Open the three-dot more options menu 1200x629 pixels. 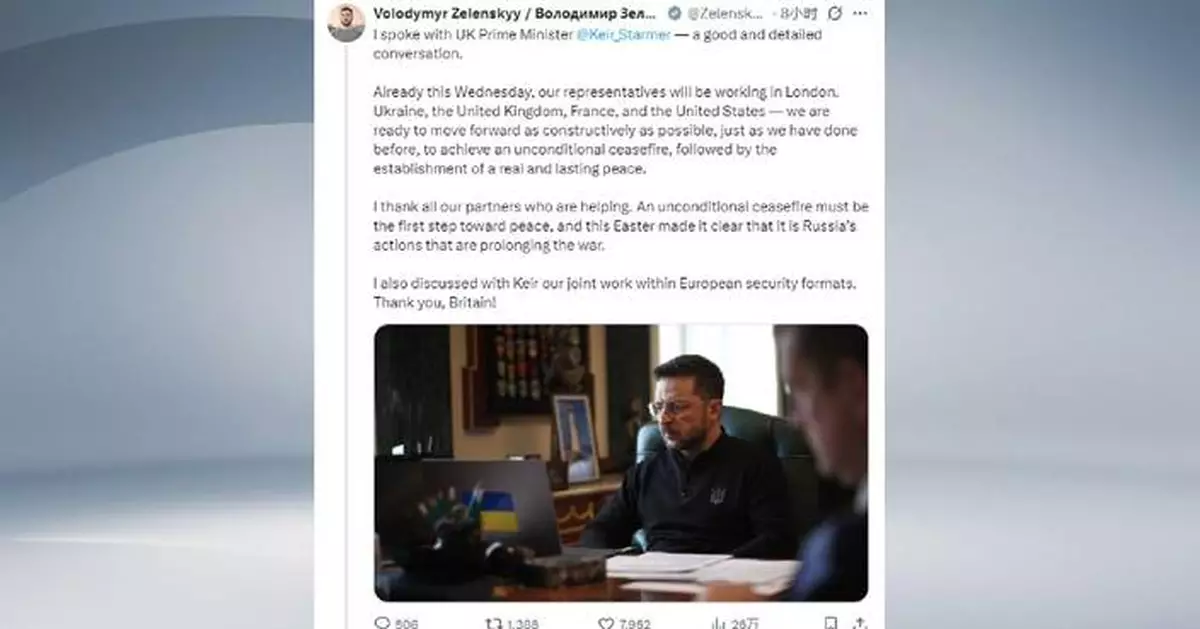[861, 13]
